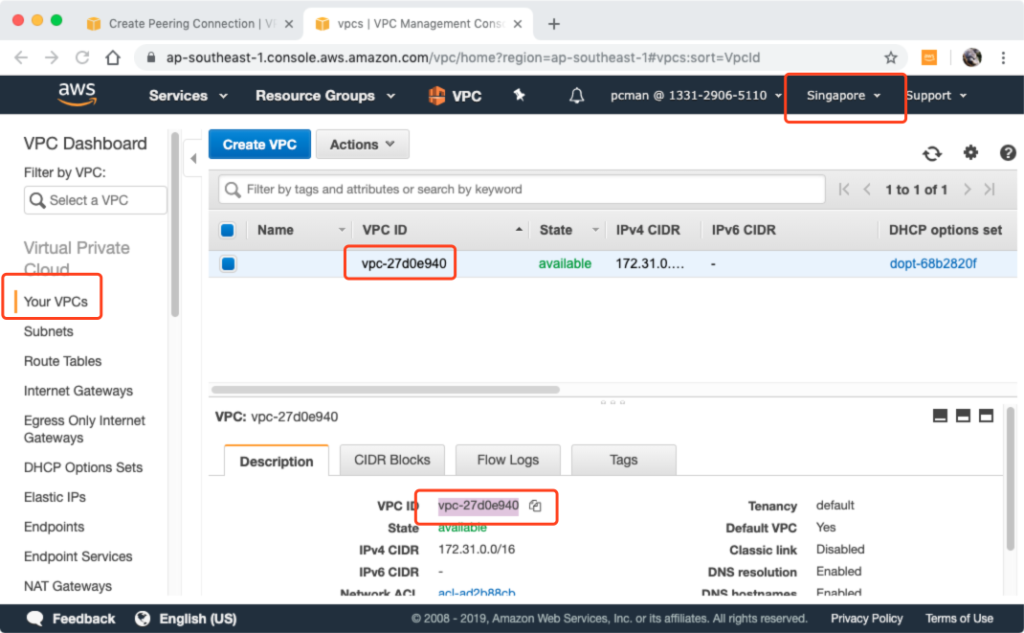
Task: Open the Resource Groups dropdown
Action: point(325,95)
